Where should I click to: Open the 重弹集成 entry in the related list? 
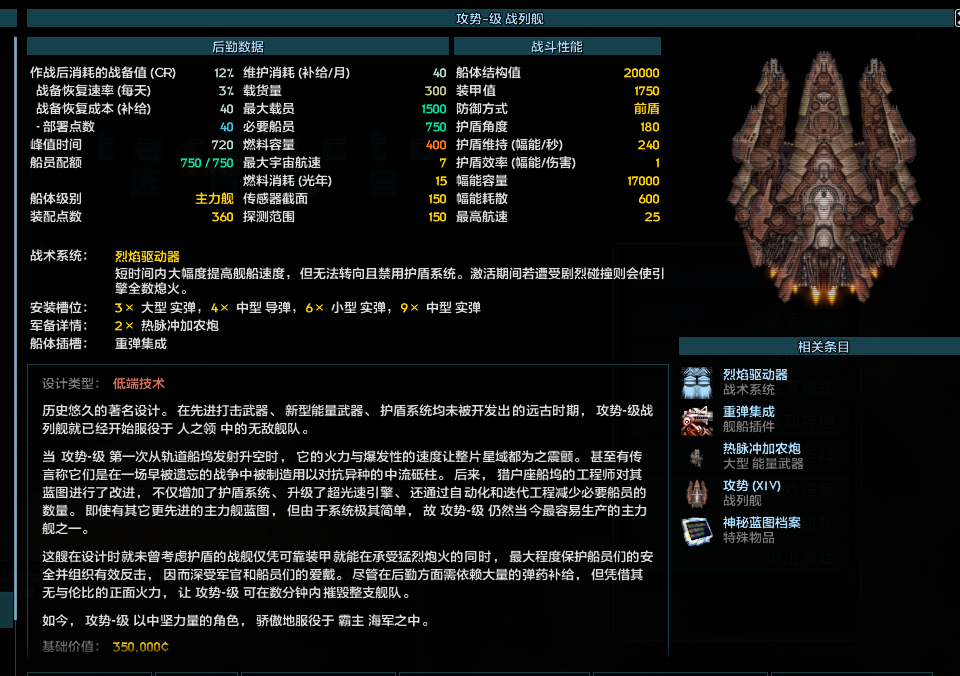click(748, 412)
